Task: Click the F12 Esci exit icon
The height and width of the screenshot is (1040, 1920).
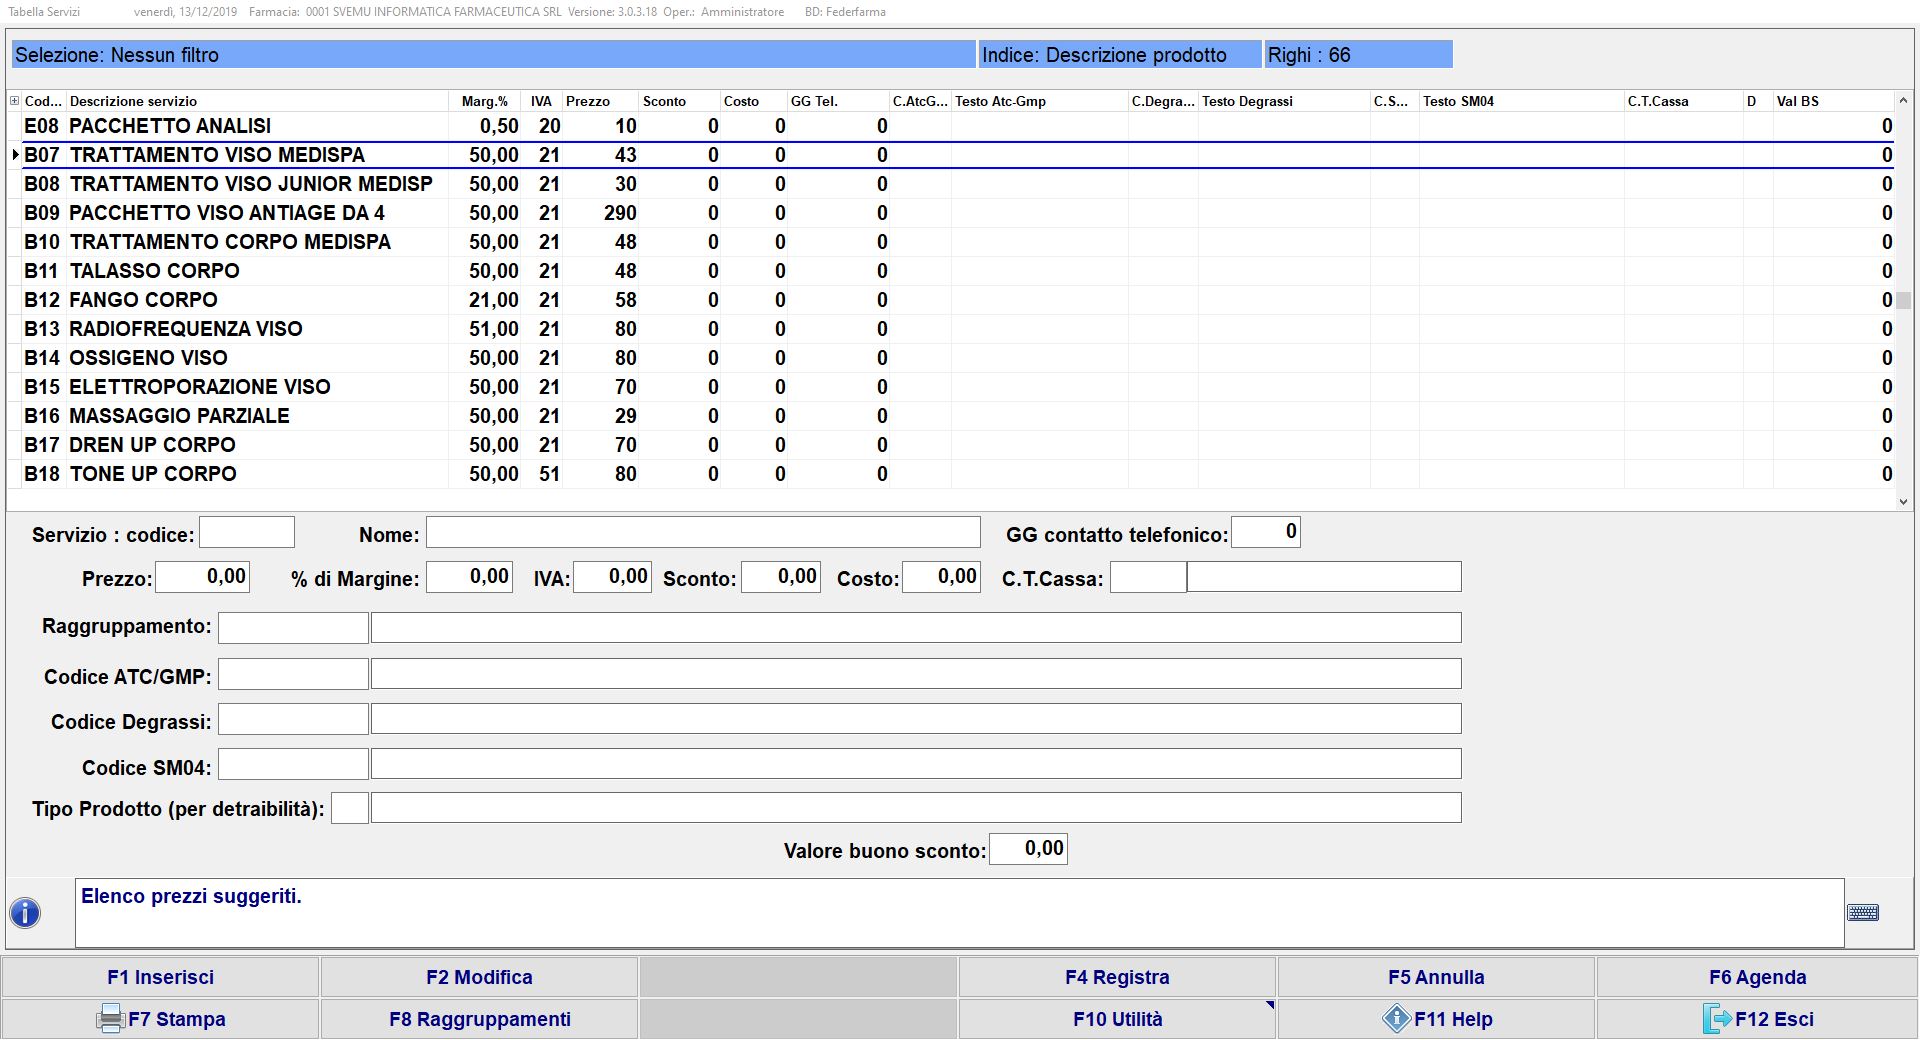Action: 1716,1018
